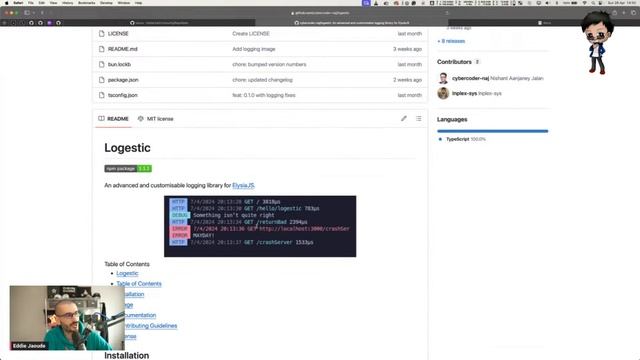Click the book icon on README tab
The height and width of the screenshot is (360, 640).
[101, 119]
